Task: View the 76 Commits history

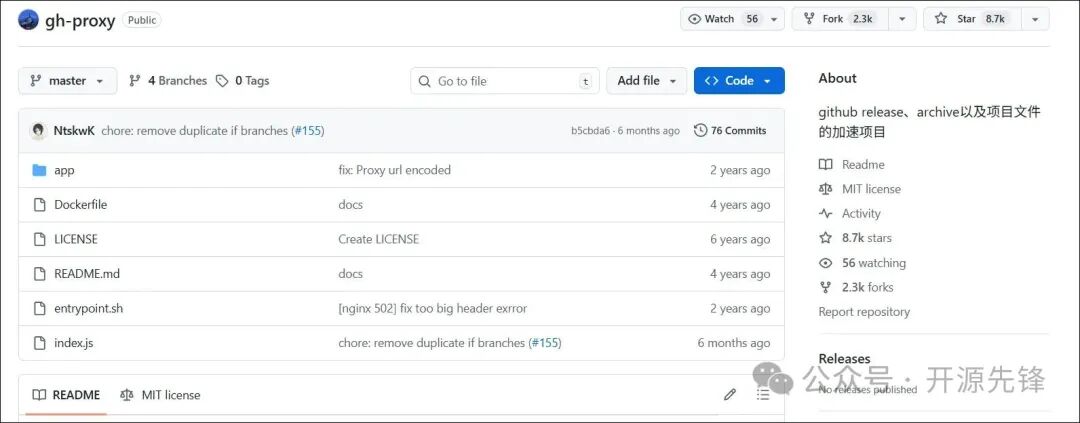Action: 730,130
